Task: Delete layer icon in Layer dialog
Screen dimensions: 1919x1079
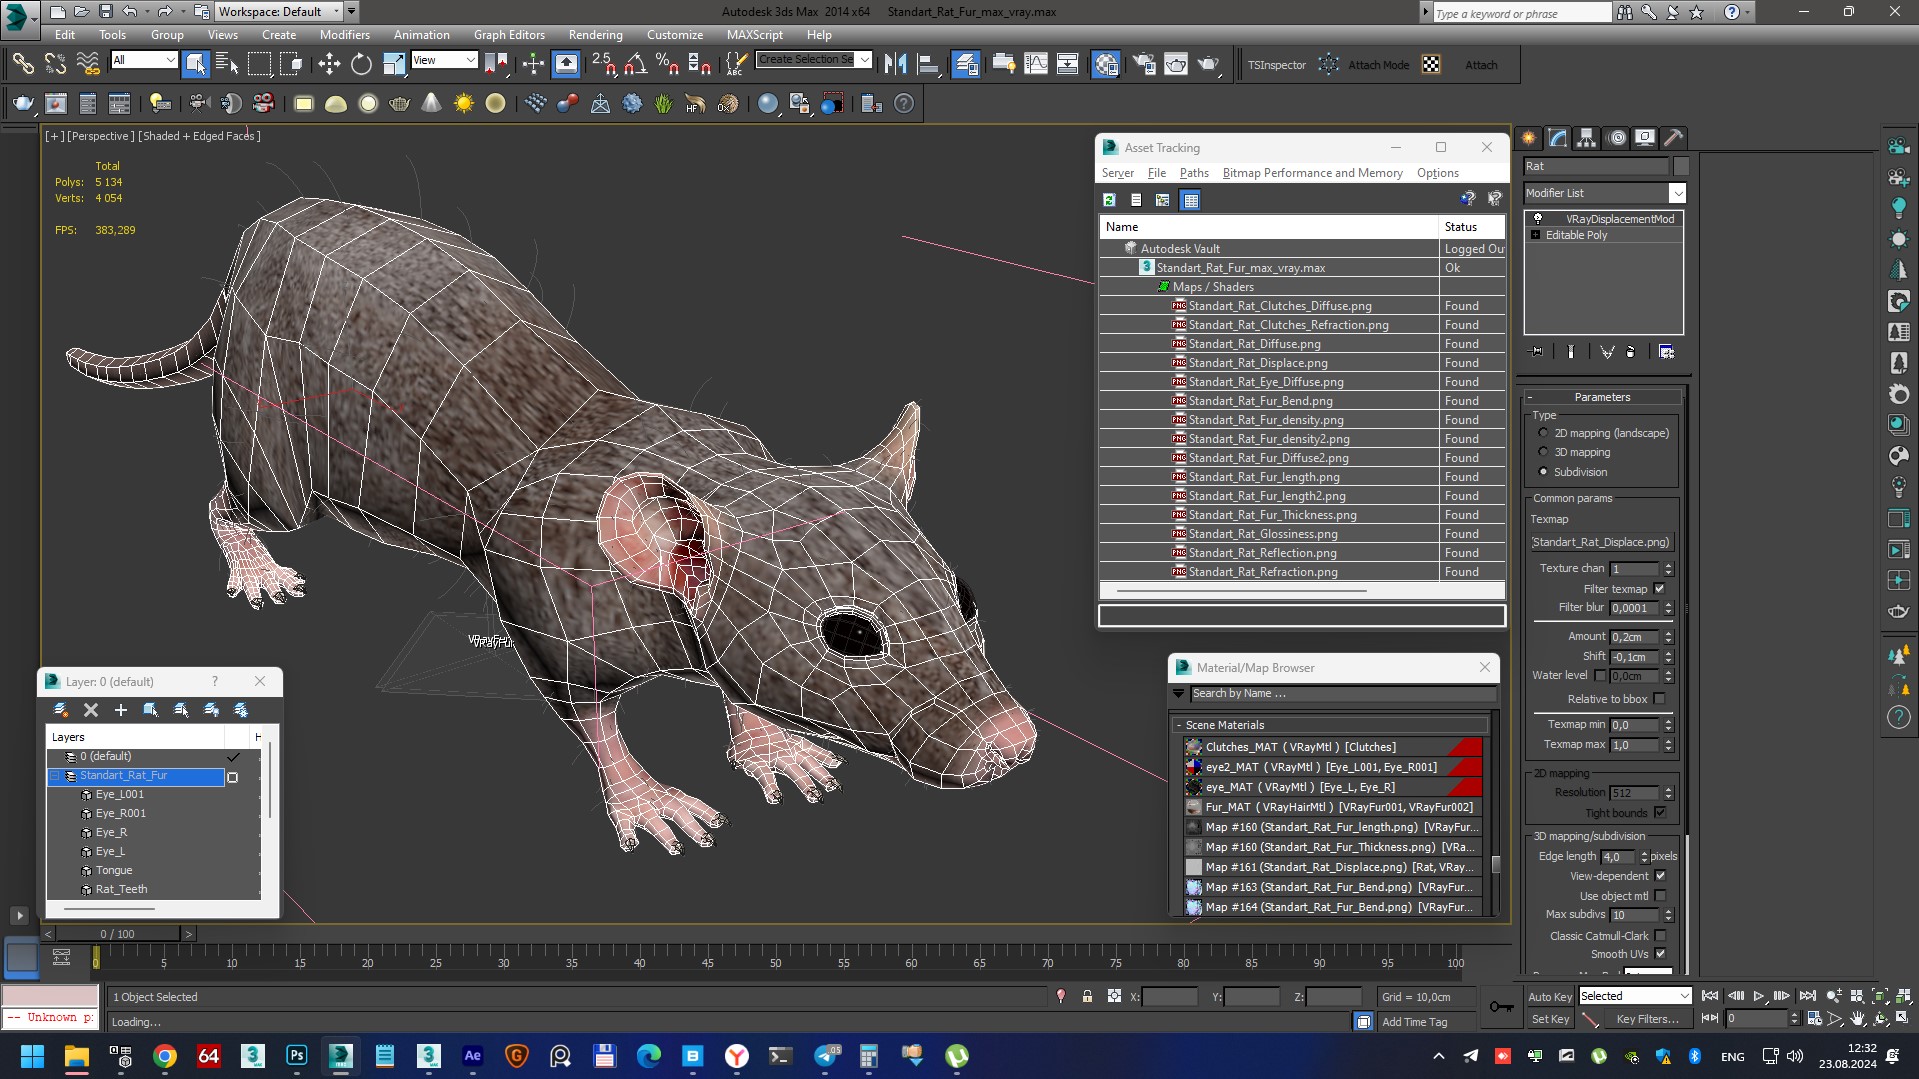Action: tap(91, 710)
